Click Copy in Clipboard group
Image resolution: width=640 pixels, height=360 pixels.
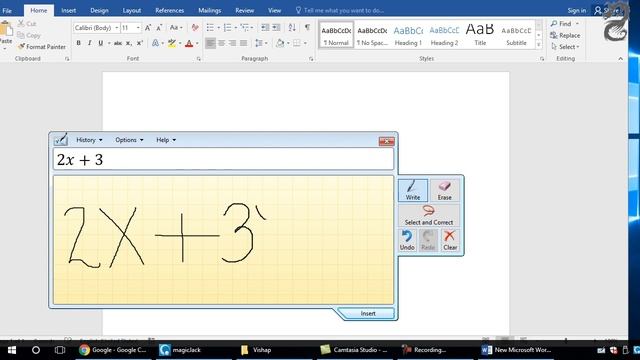click(29, 36)
